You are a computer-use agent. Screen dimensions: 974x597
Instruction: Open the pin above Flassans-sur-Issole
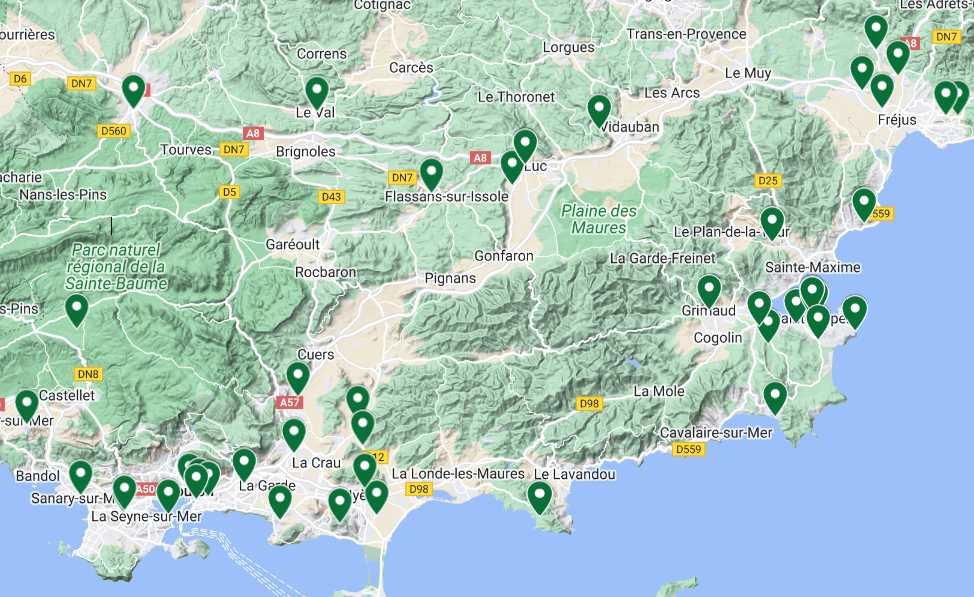pyautogui.click(x=431, y=174)
